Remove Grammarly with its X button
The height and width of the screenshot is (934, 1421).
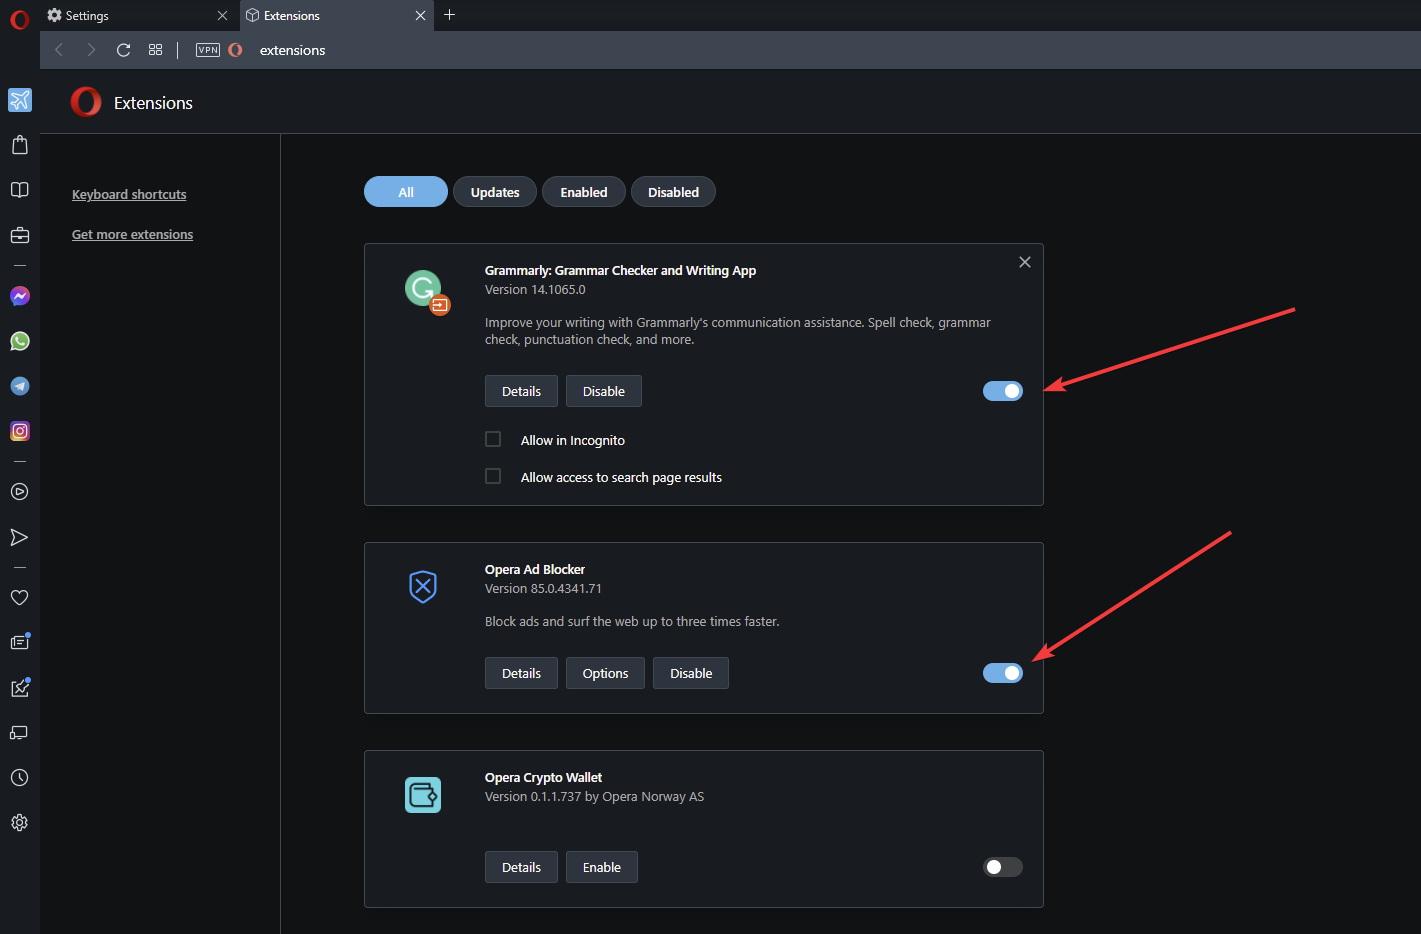(1025, 262)
